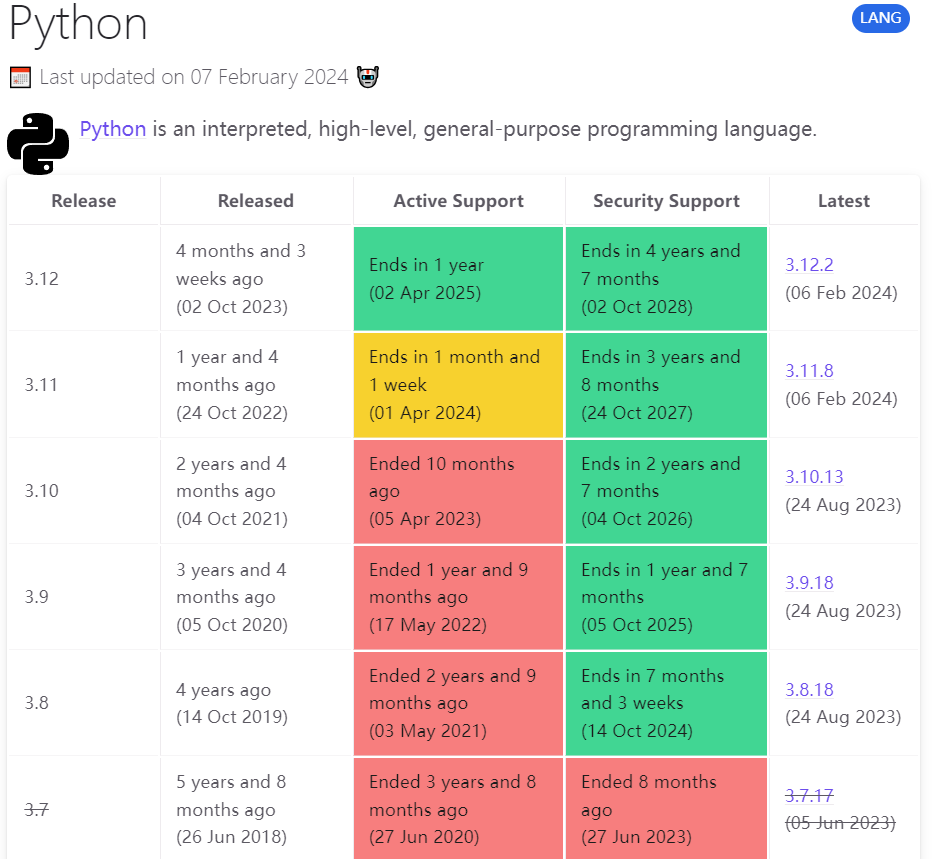Click the released date 26 Jun 2018 cell
The width and height of the screenshot is (936, 859).
[x=257, y=809]
